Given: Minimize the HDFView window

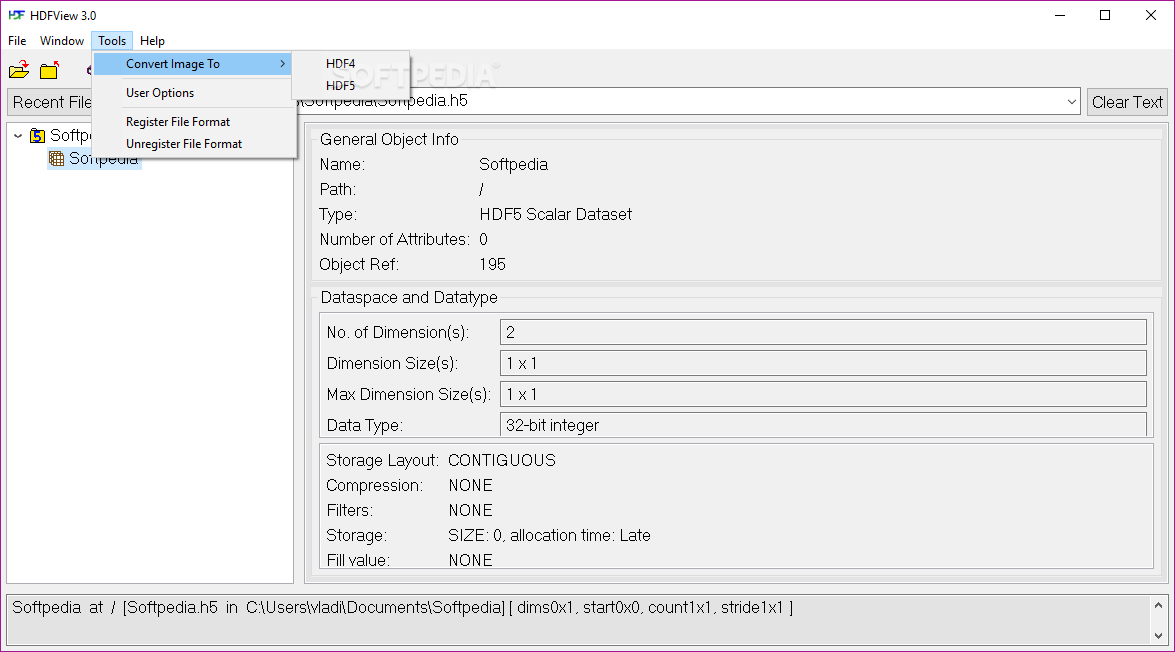Looking at the screenshot, I should [1060, 15].
